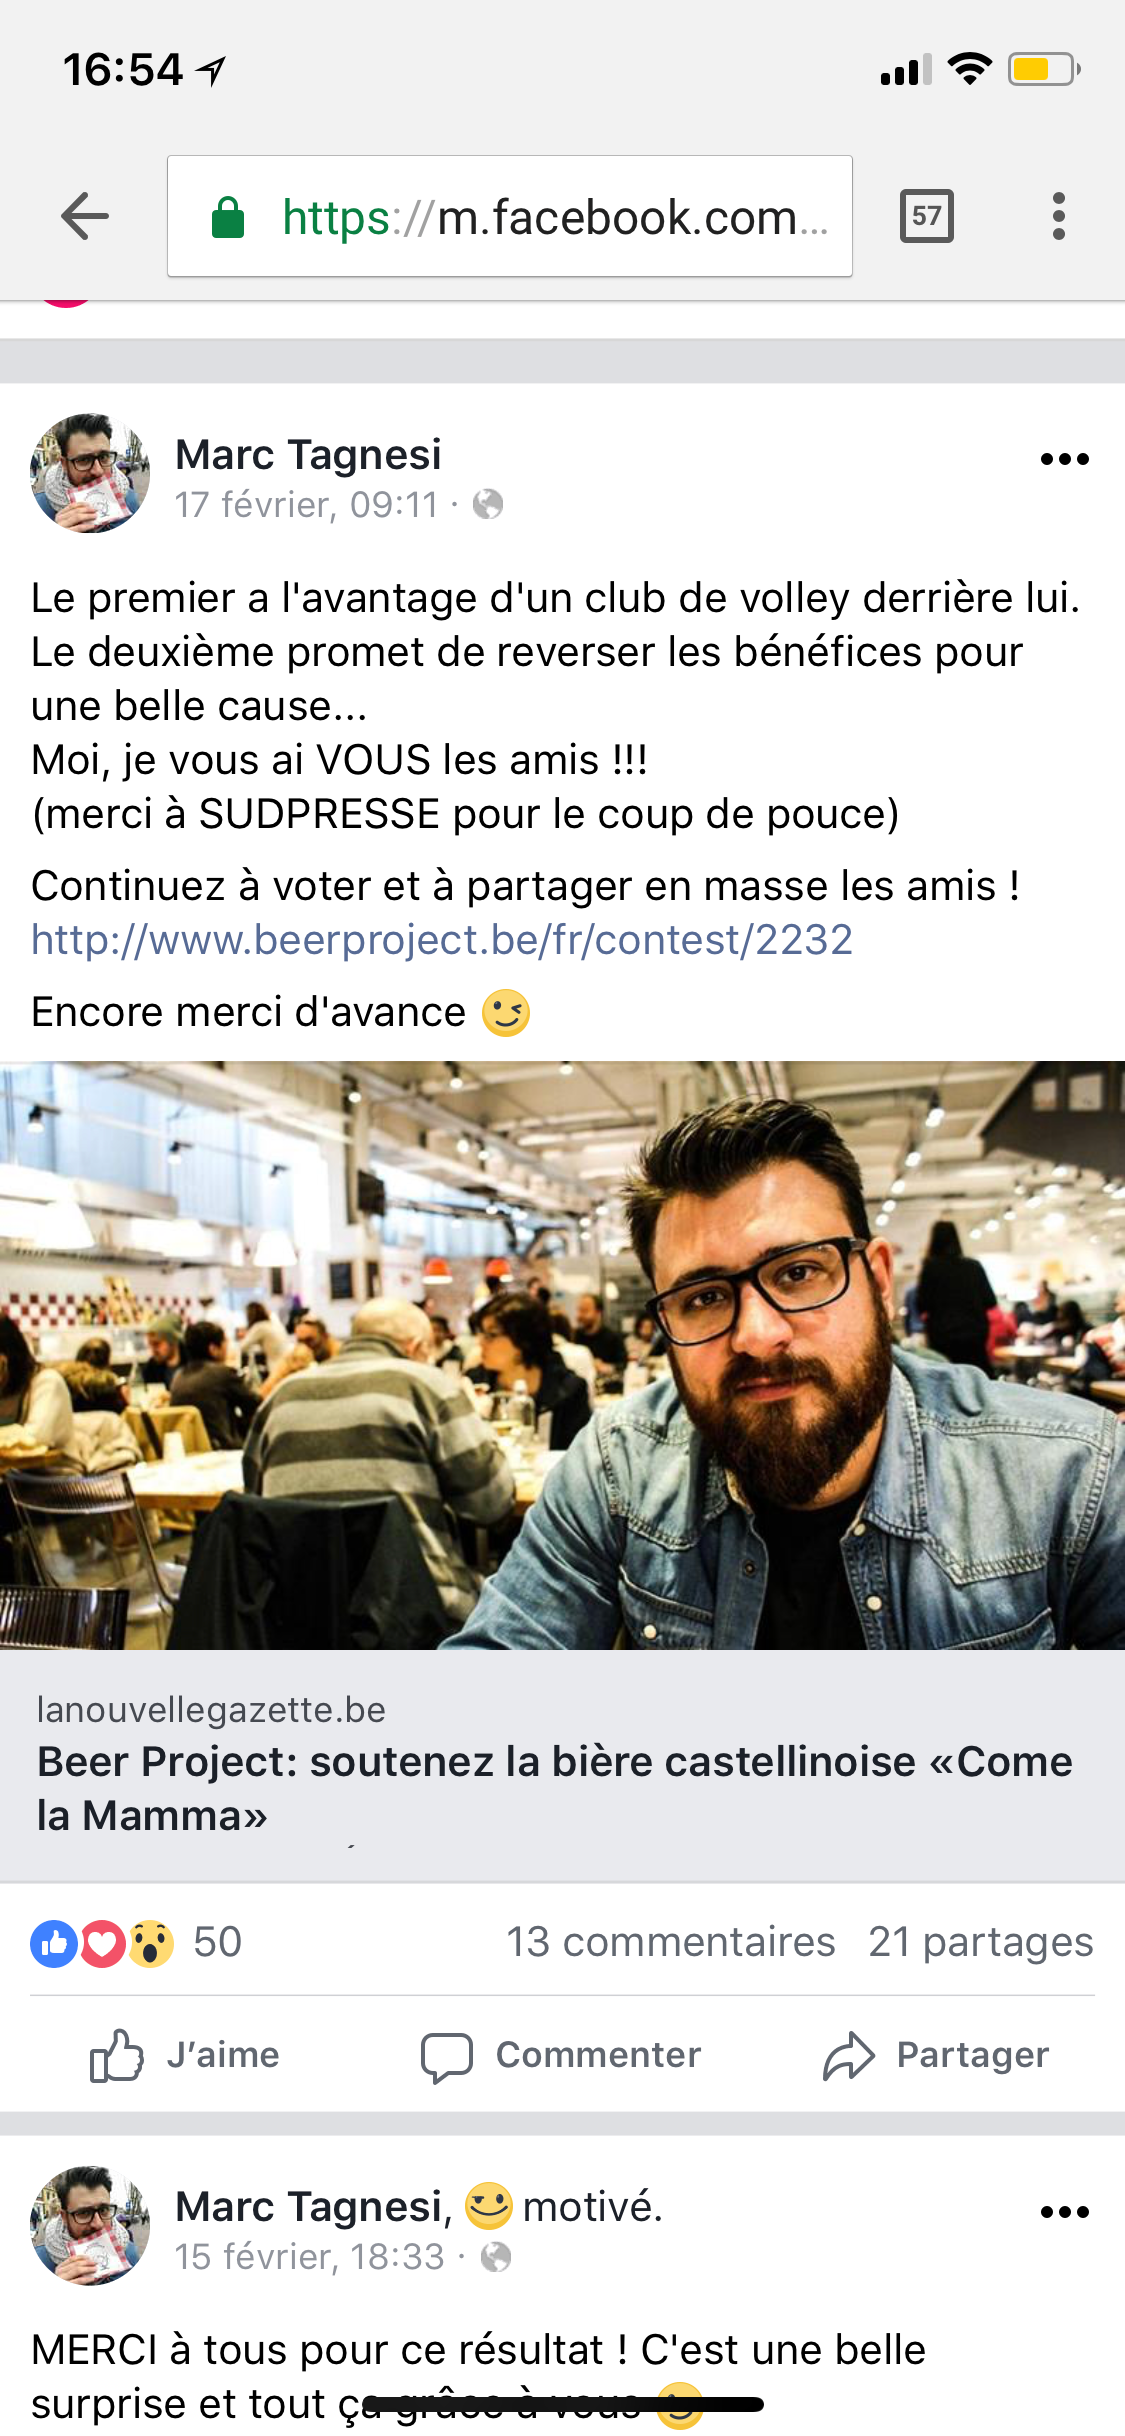Share the post via Partager
Viewport: 1125px width, 2436px height.
(x=936, y=2055)
